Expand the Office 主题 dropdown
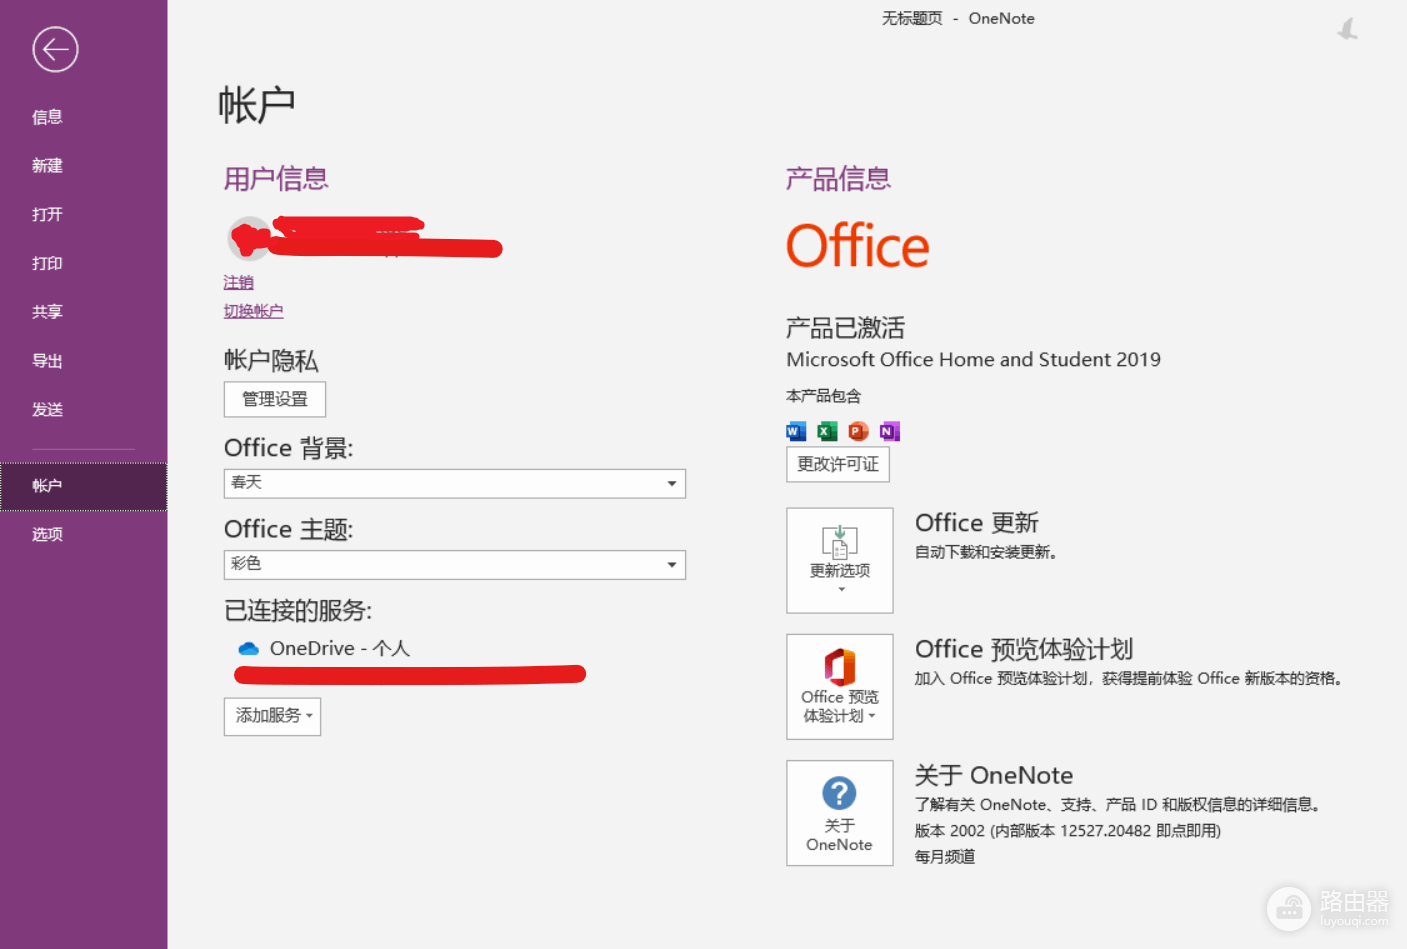Viewport: 1407px width, 949px height. pyautogui.click(x=455, y=565)
